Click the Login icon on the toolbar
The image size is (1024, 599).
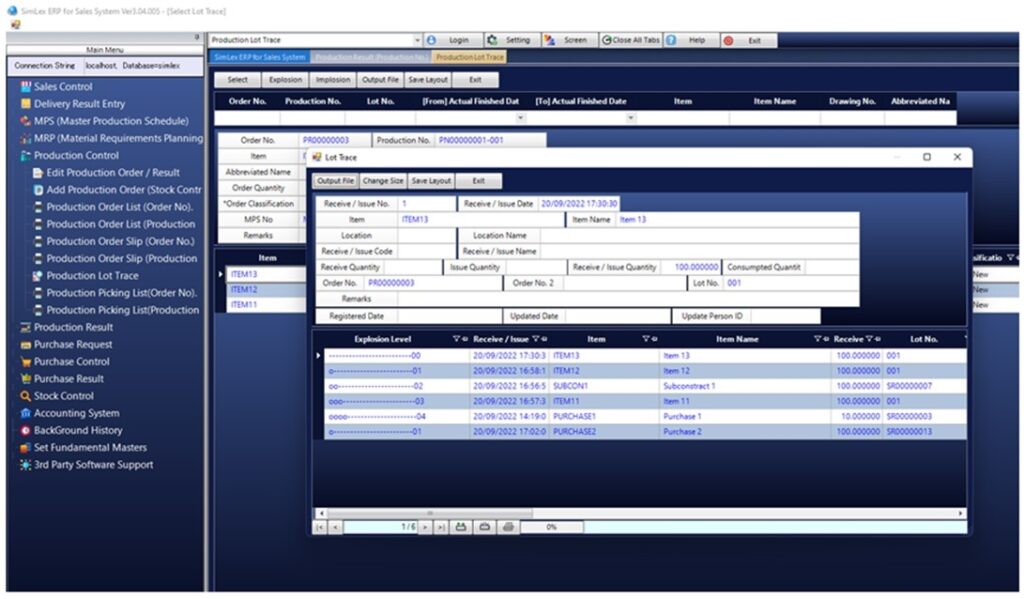coord(431,40)
